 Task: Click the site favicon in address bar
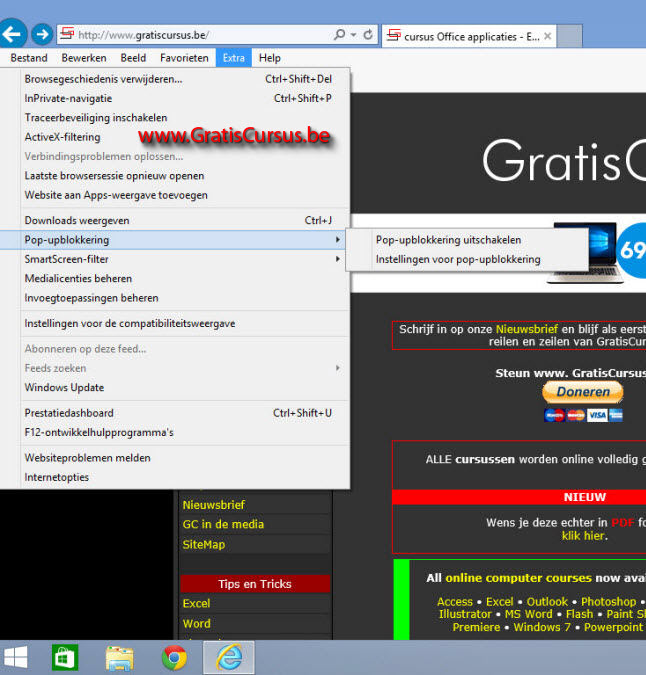click(67, 34)
